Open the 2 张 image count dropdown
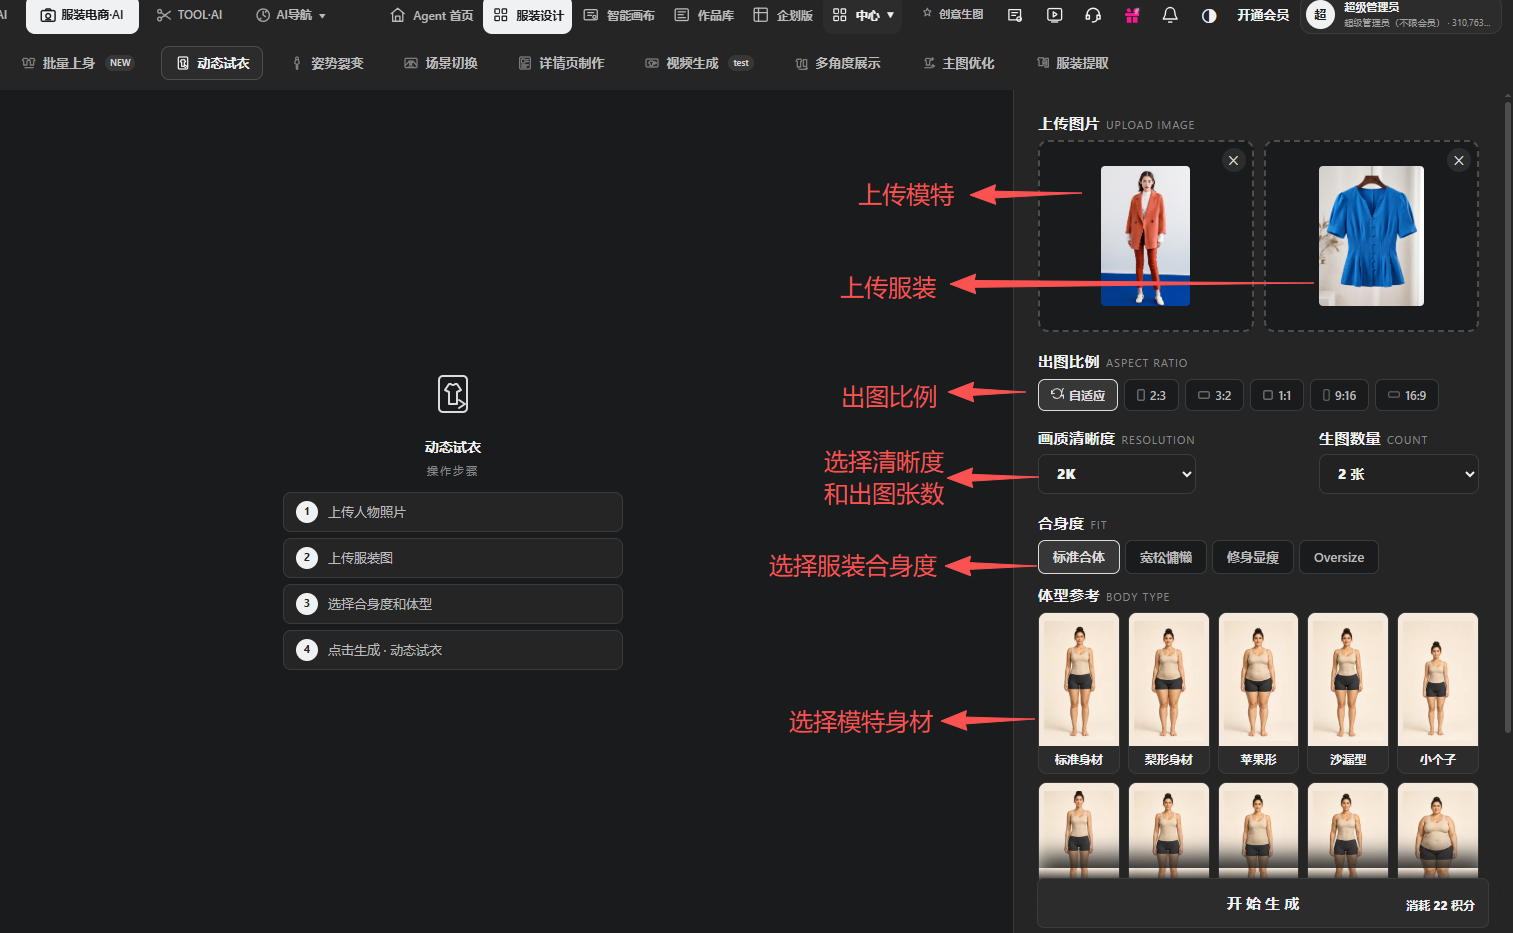The image size is (1513, 933). [1399, 474]
